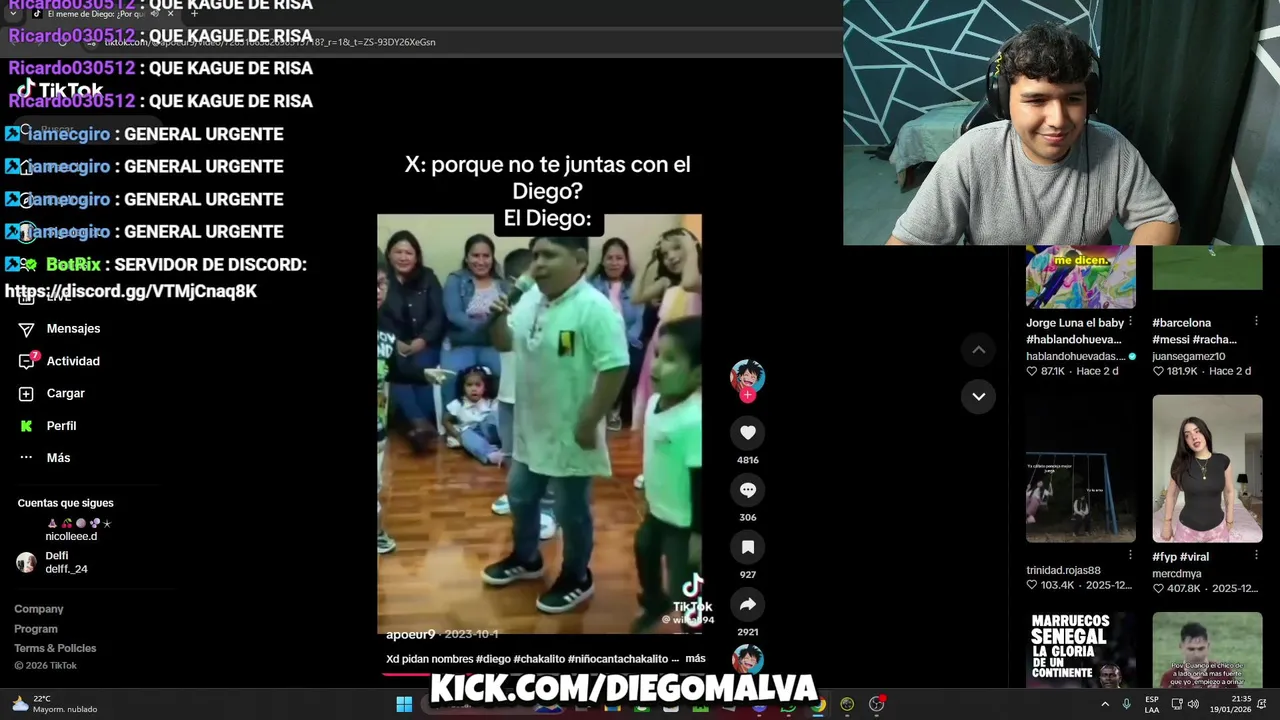Follow the creator with the red plus badge

[x=747, y=395]
